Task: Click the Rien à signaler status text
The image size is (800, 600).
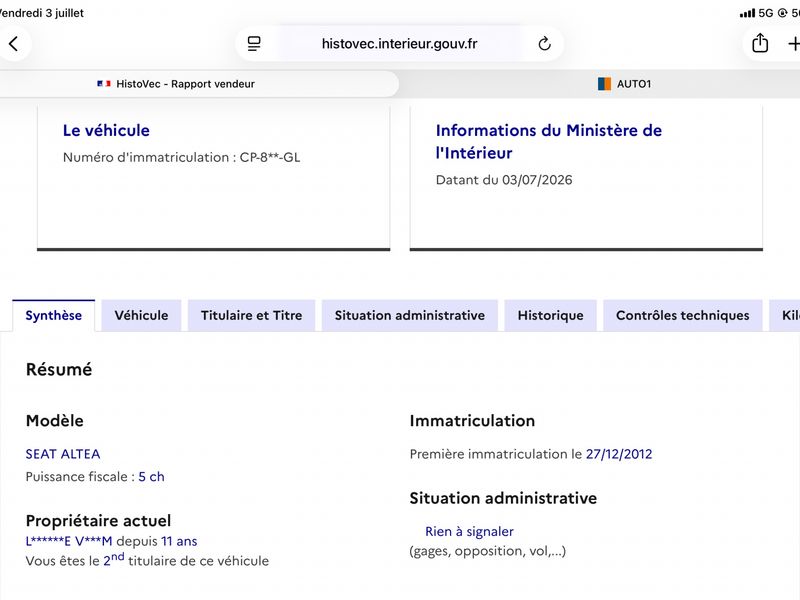Action: pos(469,532)
